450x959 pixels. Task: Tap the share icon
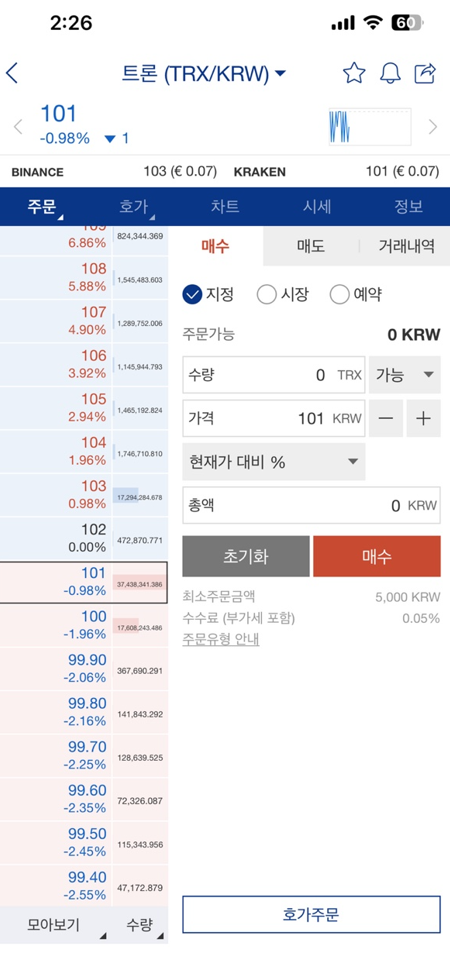(426, 73)
